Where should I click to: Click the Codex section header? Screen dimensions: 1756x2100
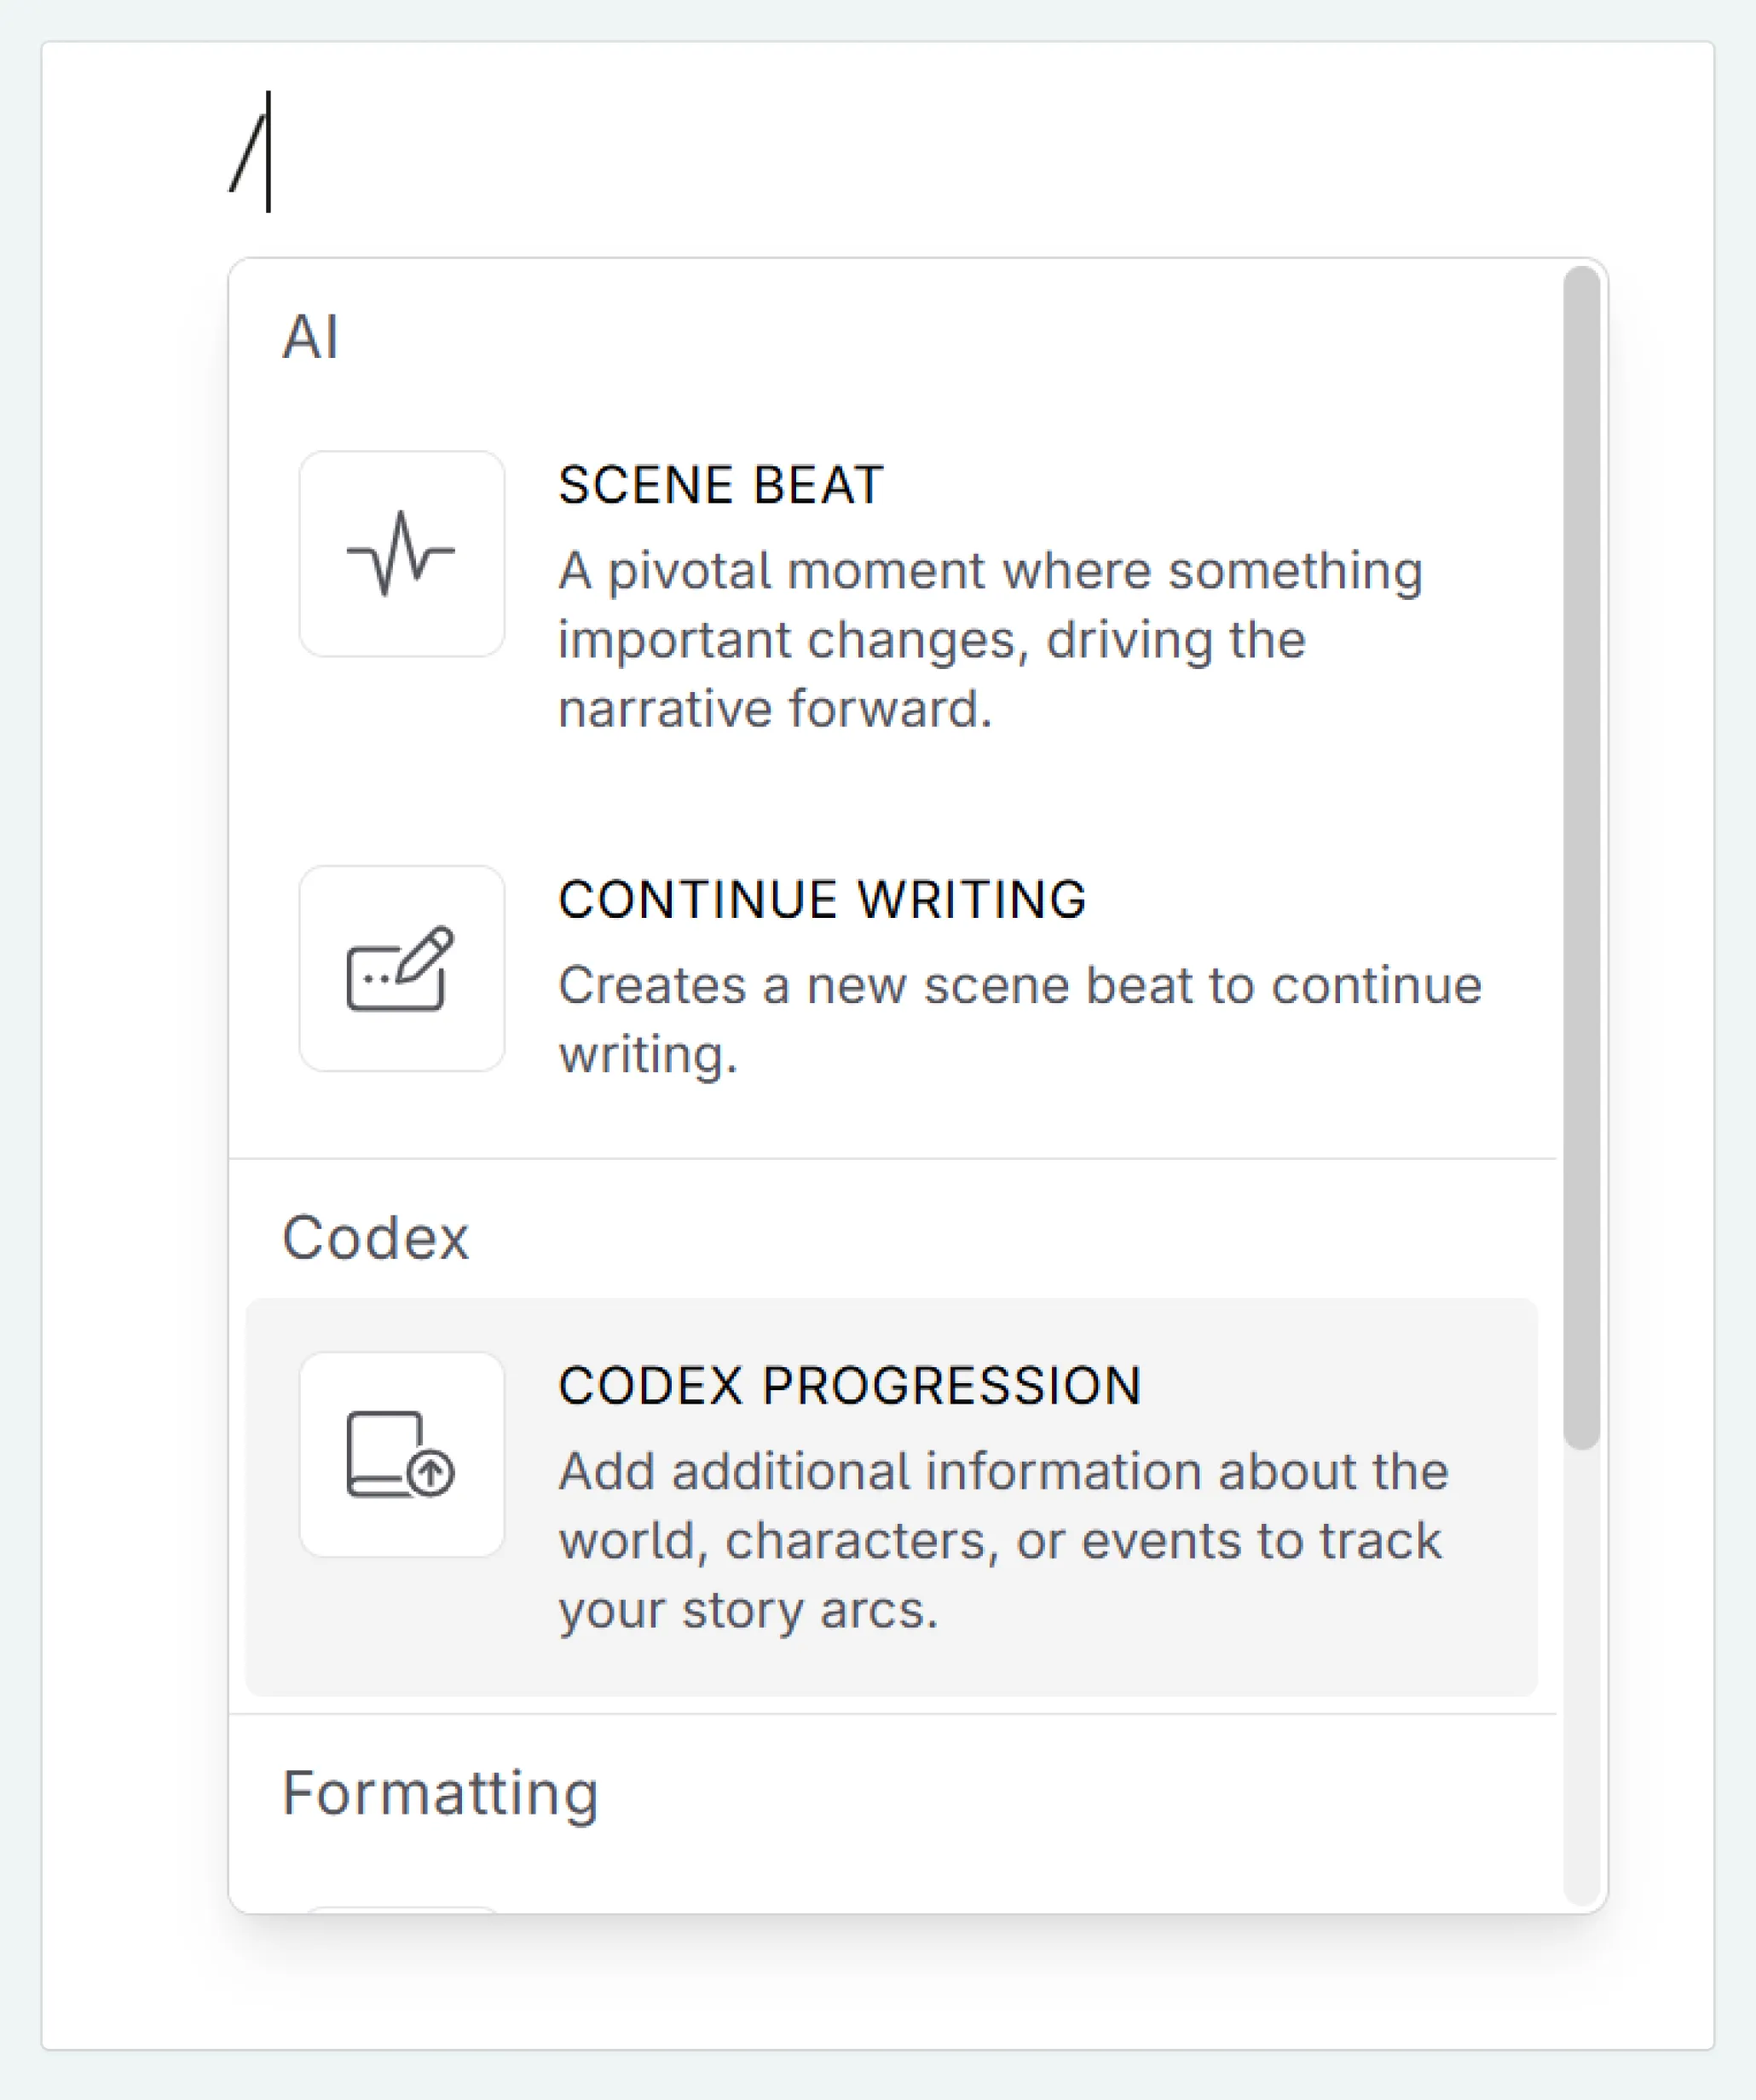pyautogui.click(x=376, y=1237)
